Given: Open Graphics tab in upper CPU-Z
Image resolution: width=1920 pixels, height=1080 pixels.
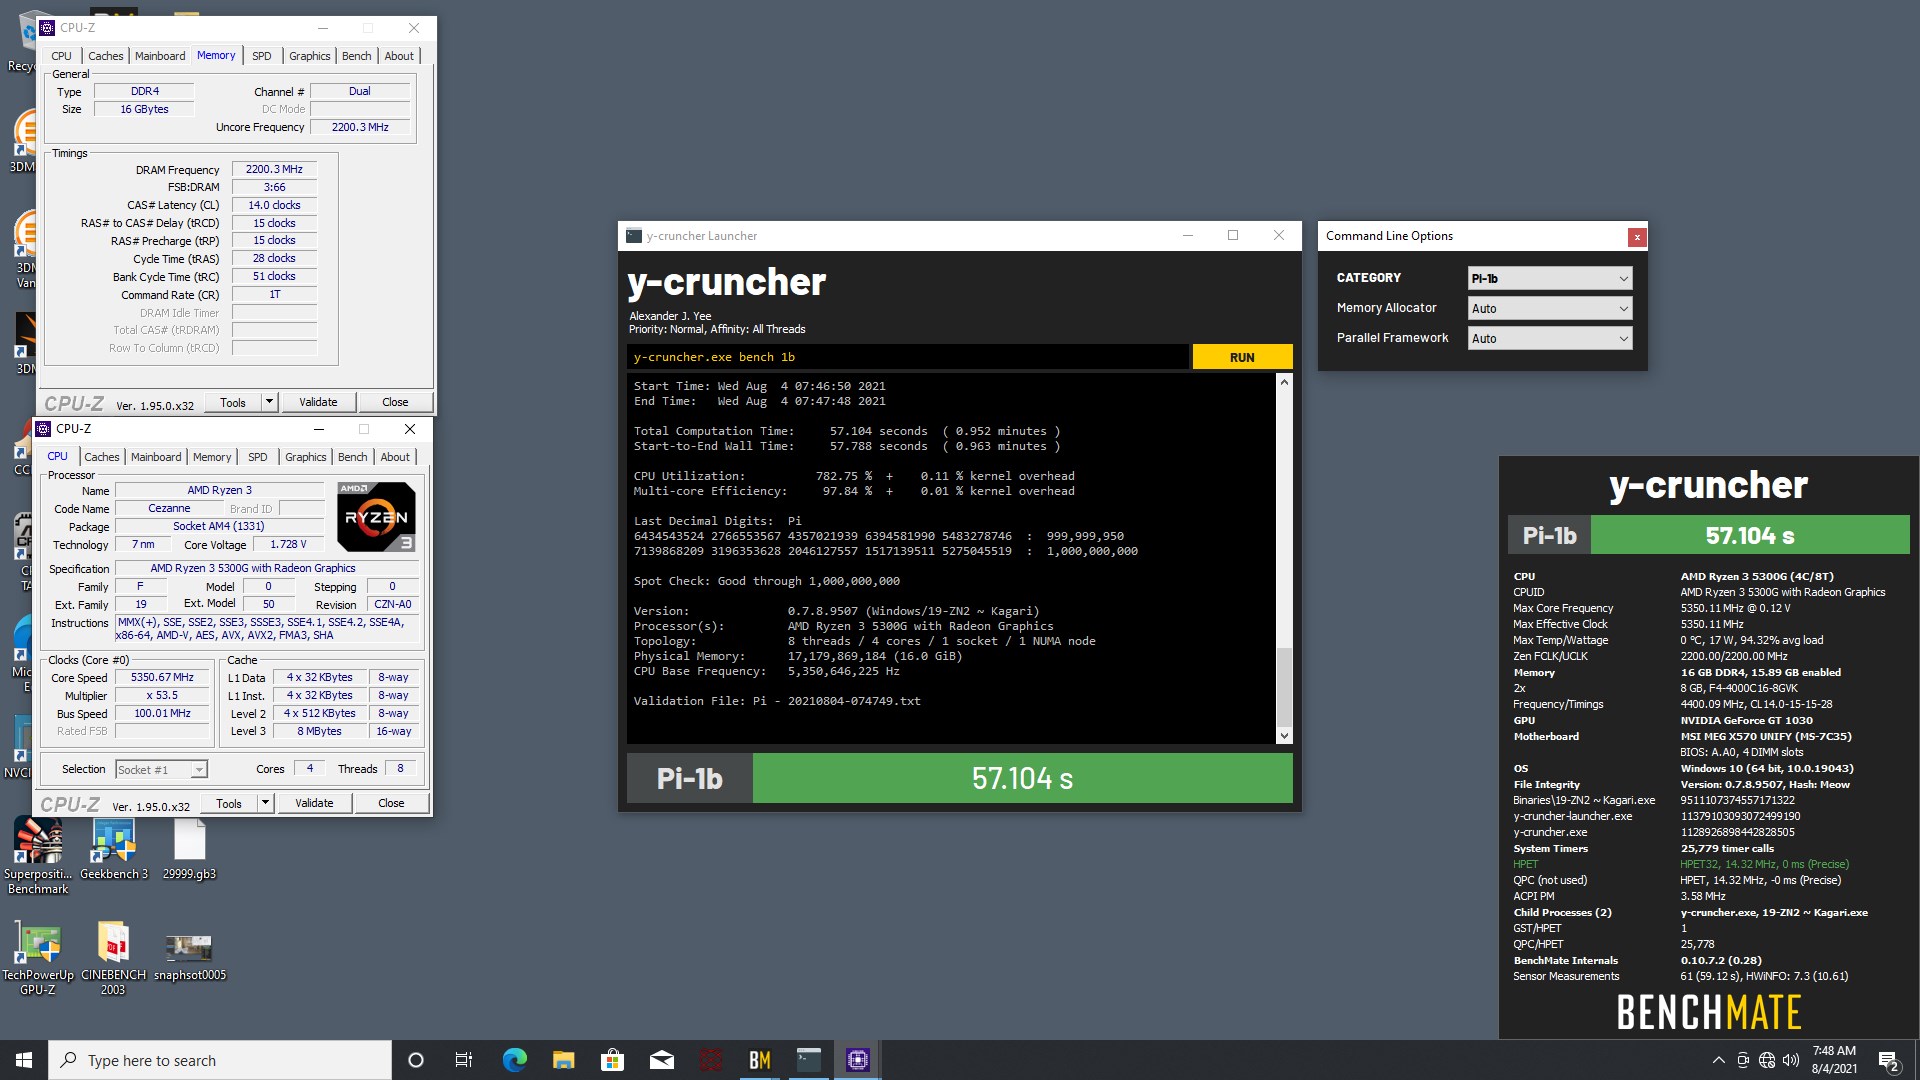Looking at the screenshot, I should click(x=310, y=56).
